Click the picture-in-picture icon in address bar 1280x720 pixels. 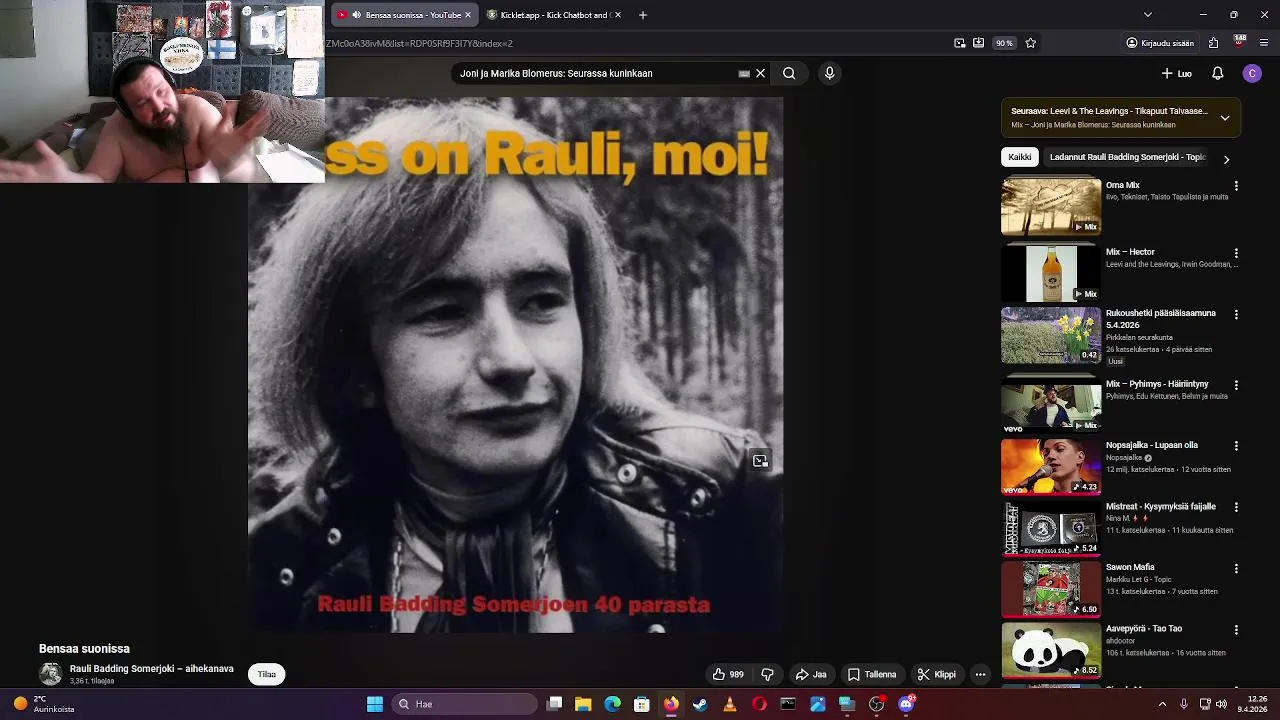960,43
